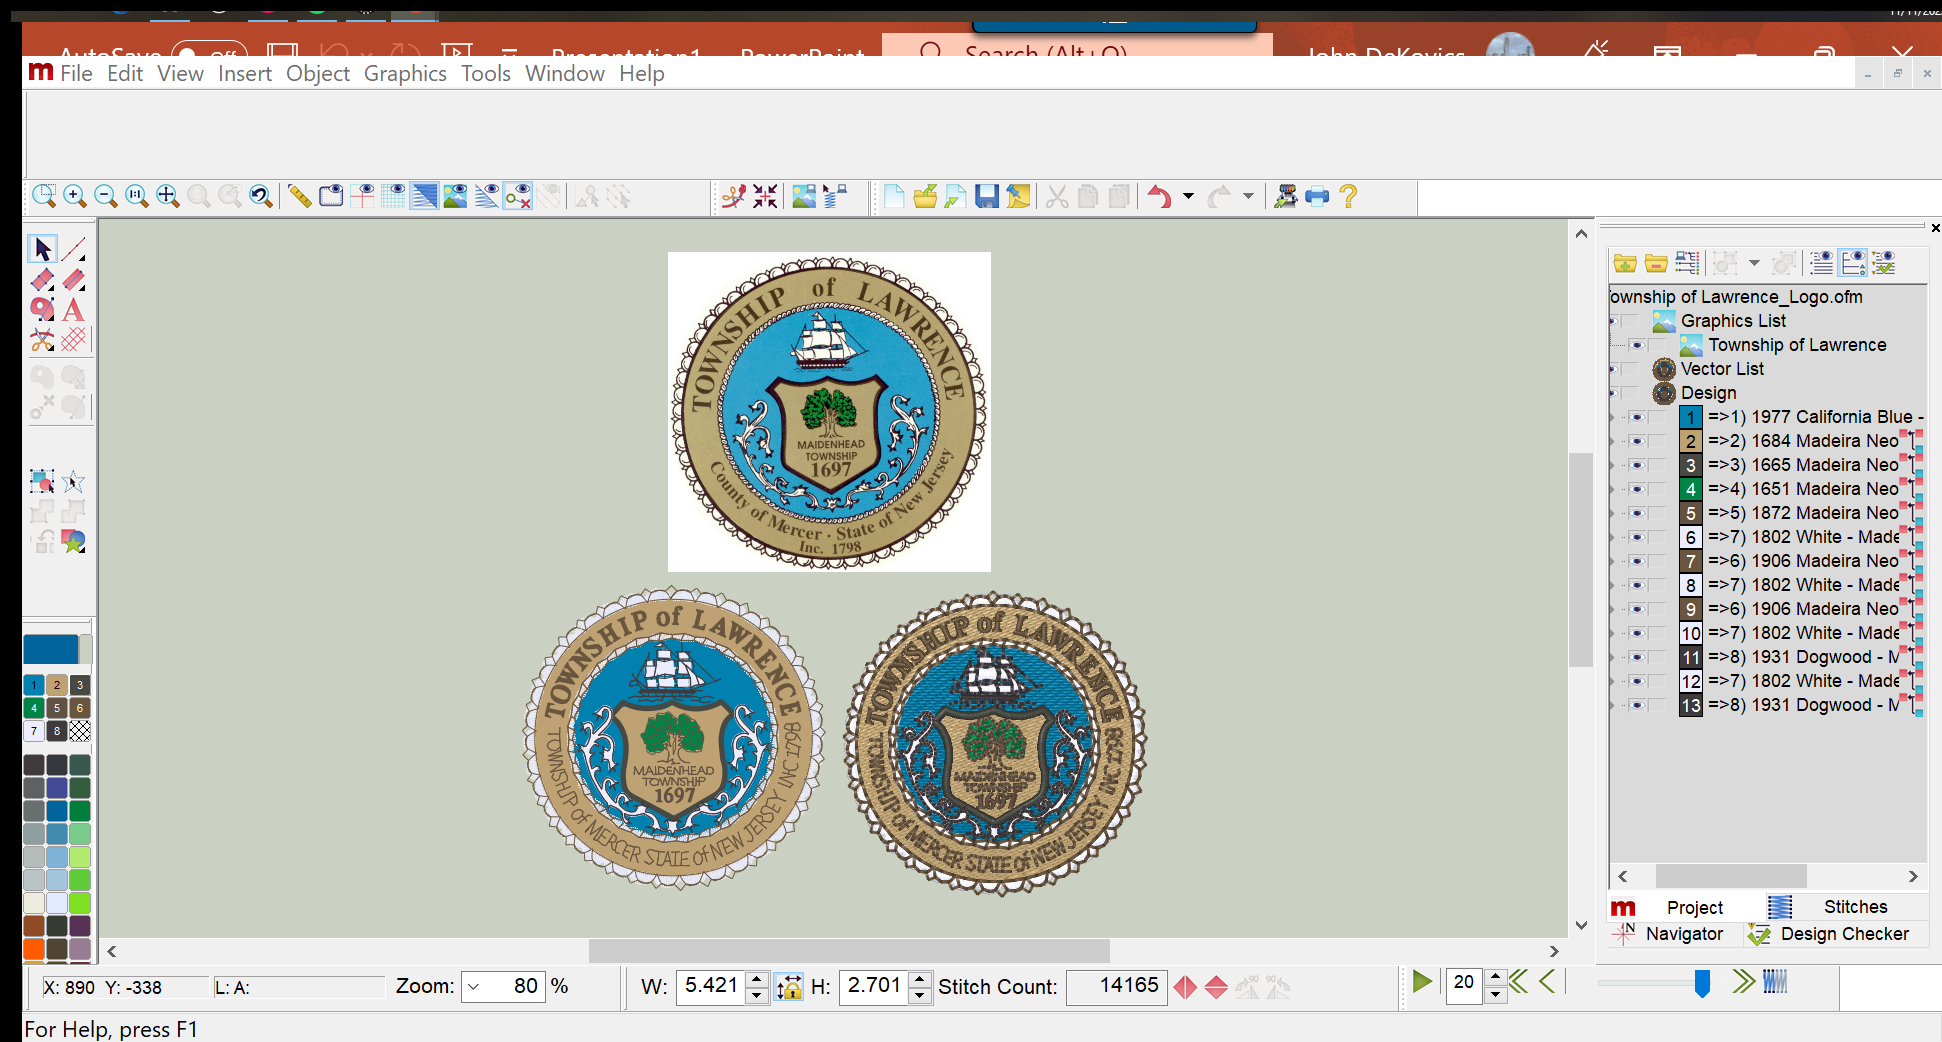
Task: Toggle visibility of Township of Lawrence graphic
Action: click(x=1637, y=345)
